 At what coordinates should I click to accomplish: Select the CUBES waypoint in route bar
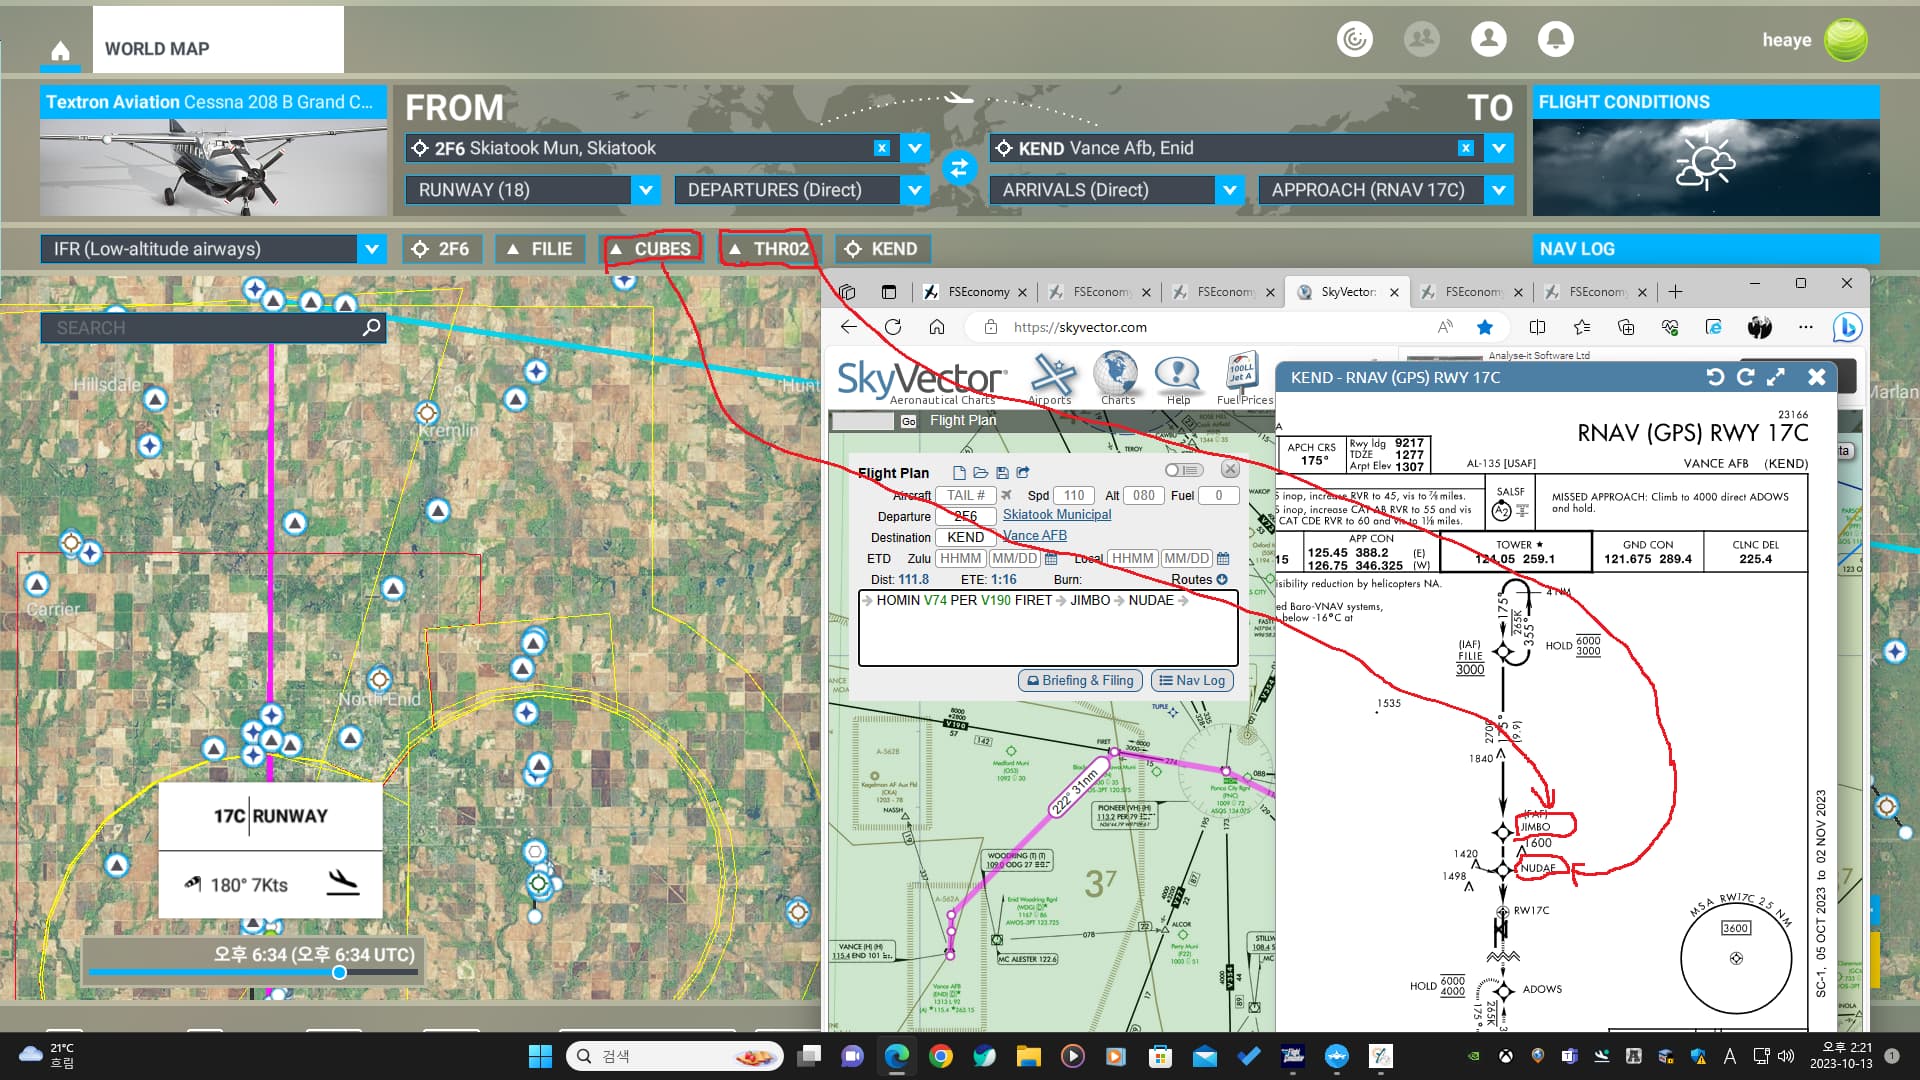coord(651,249)
